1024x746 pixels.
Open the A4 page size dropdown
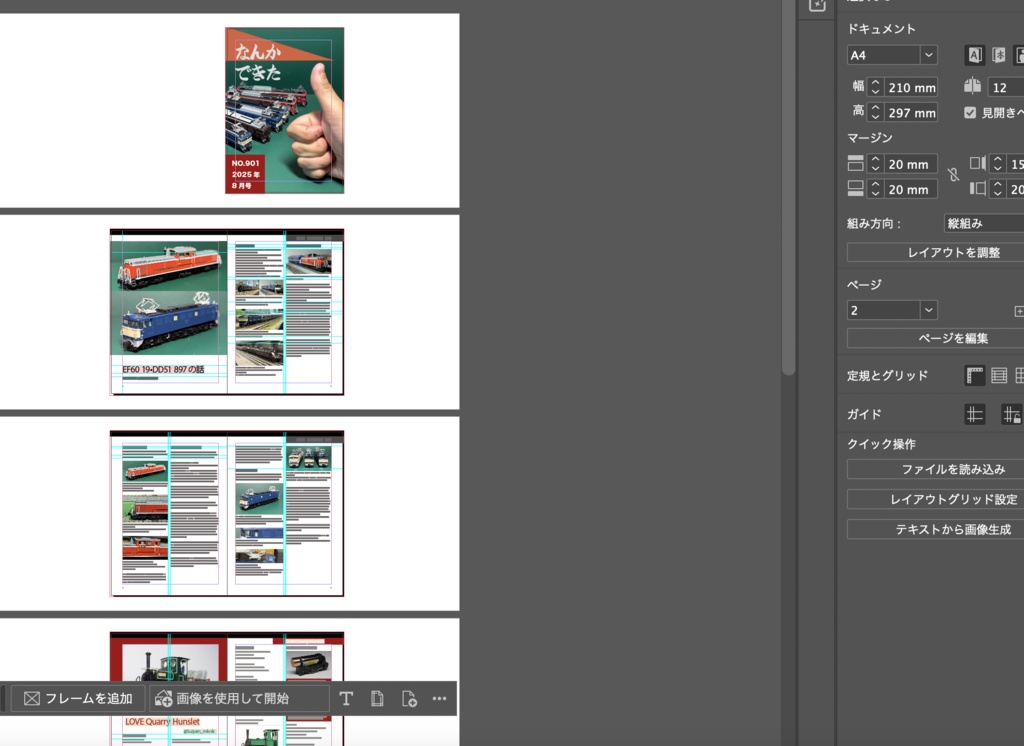point(929,55)
